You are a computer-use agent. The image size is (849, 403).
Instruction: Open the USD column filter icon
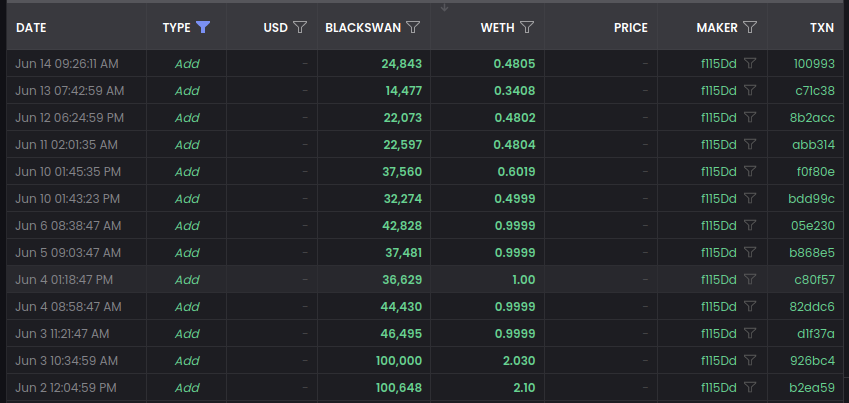(300, 28)
